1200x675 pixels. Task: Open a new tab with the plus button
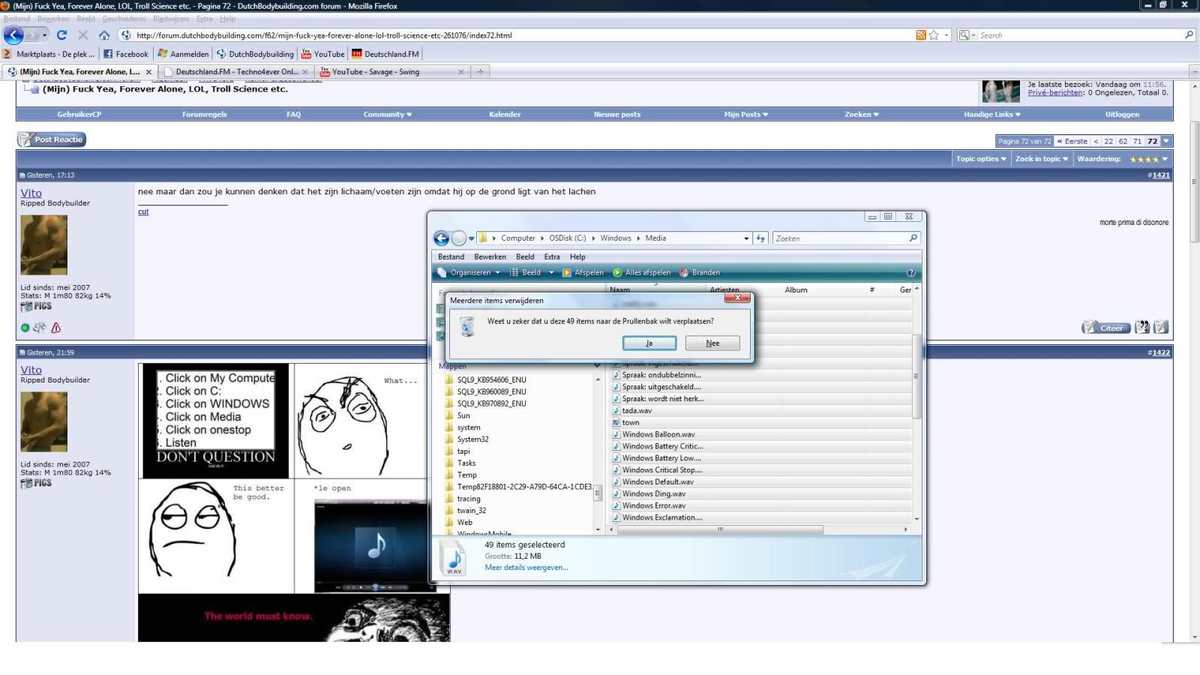coord(481,72)
